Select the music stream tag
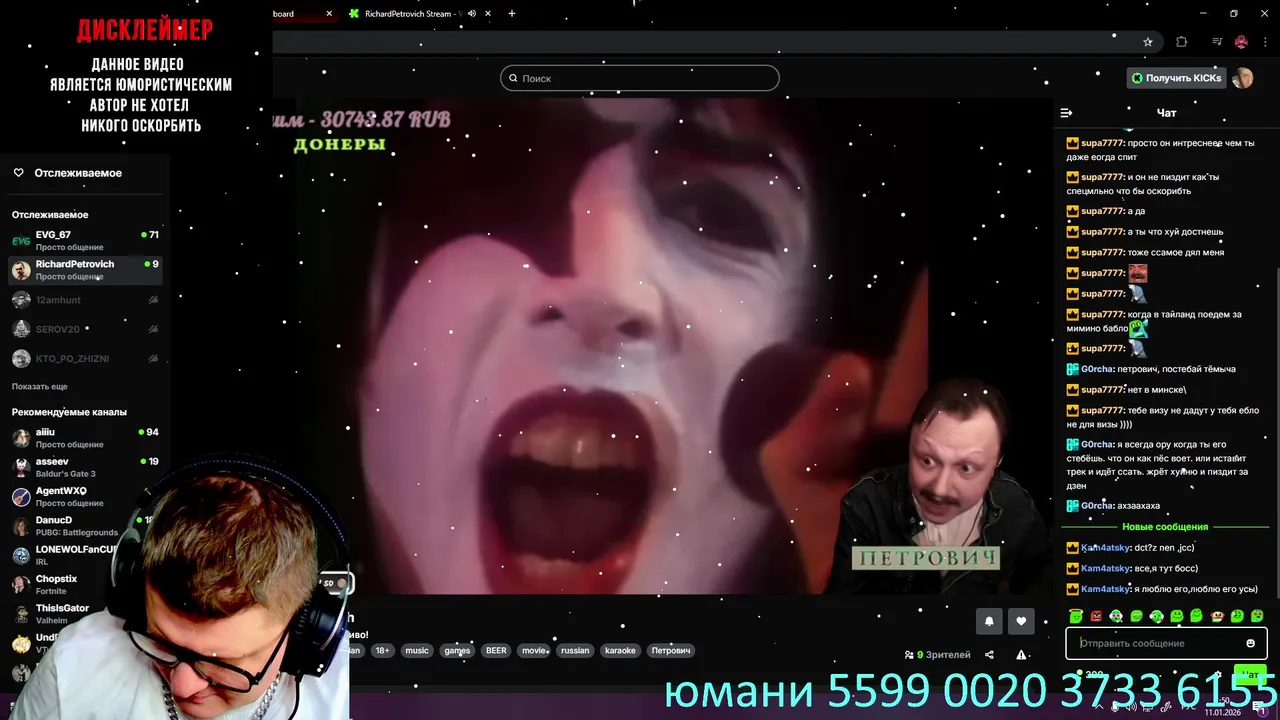 click(417, 650)
